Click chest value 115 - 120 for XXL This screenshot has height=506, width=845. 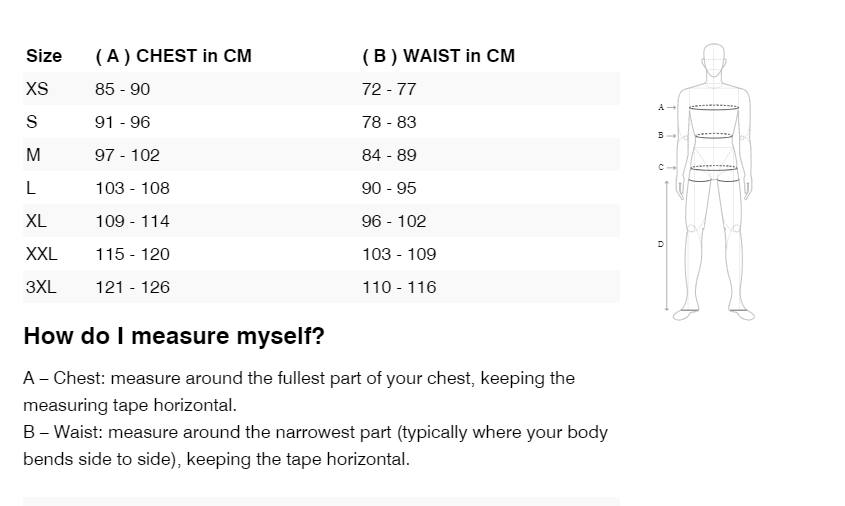click(132, 254)
